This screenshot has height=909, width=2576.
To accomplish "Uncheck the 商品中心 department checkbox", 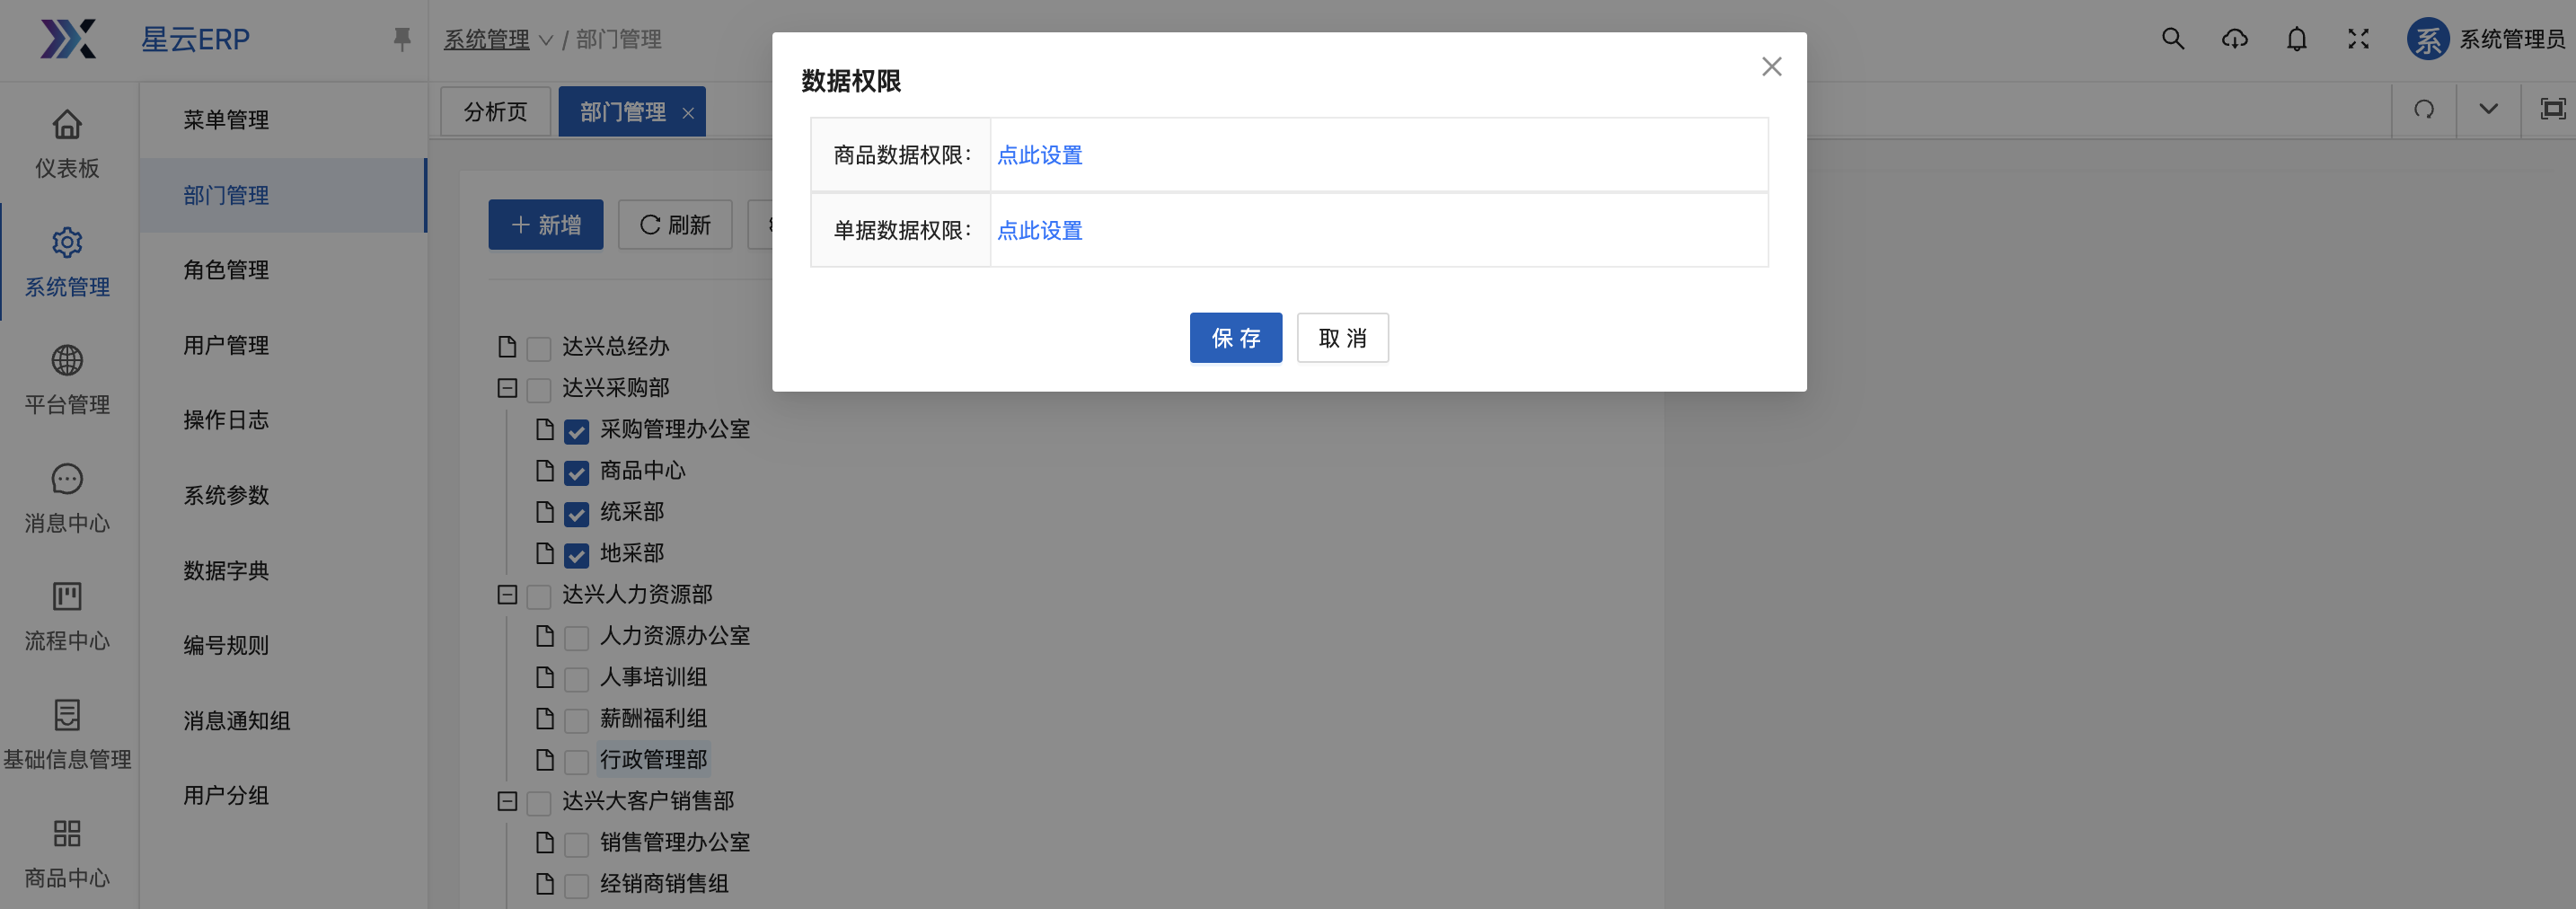I will (x=576, y=472).
